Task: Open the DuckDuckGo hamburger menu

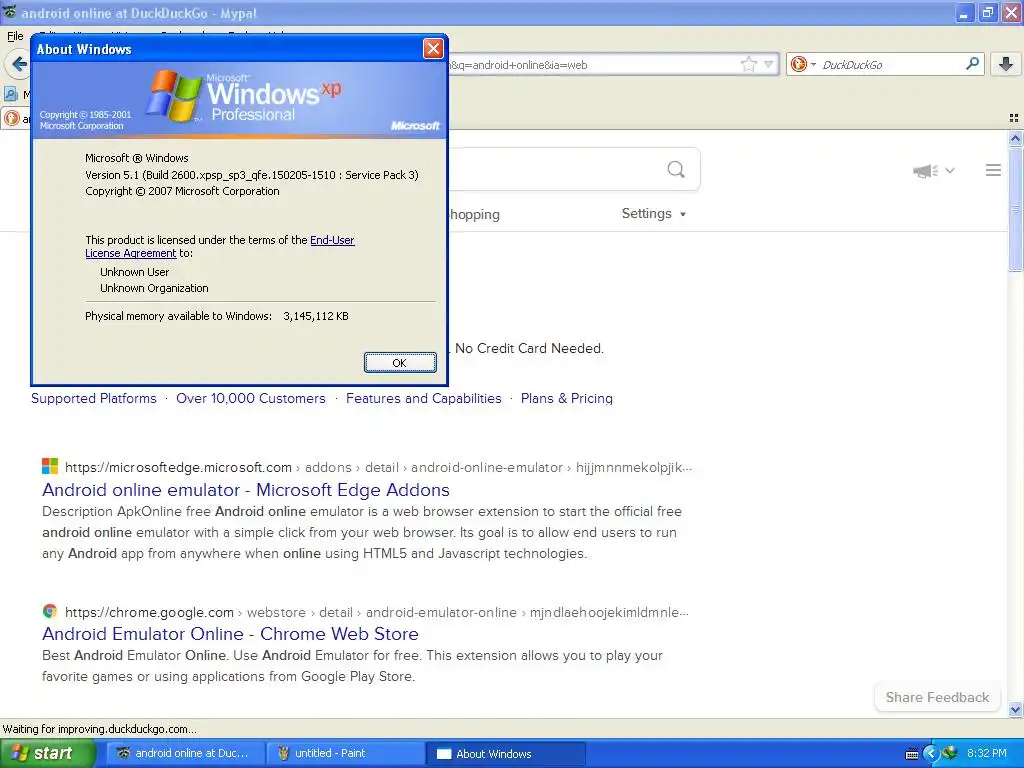Action: tap(993, 170)
